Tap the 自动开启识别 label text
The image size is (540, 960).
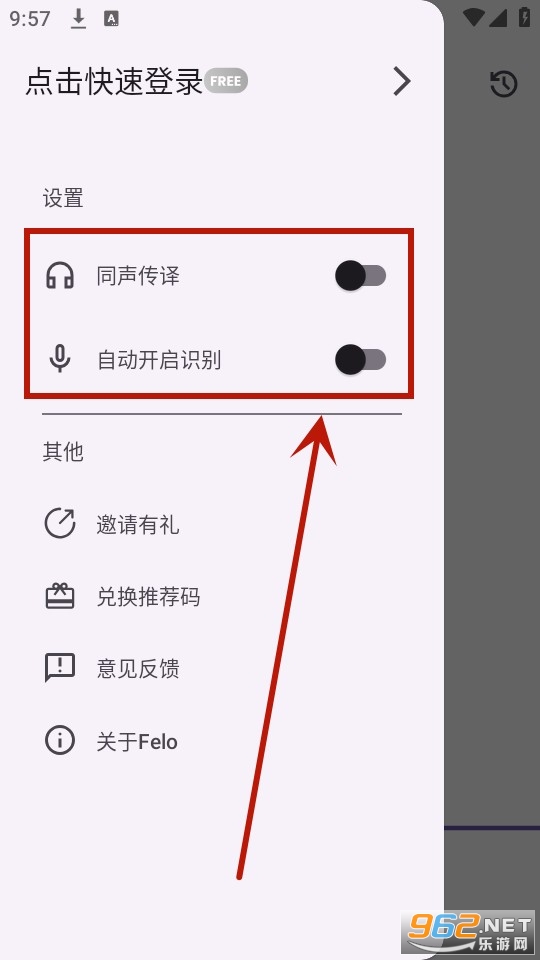[x=159, y=359]
